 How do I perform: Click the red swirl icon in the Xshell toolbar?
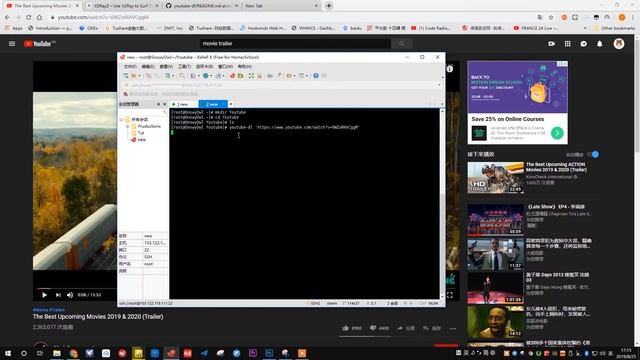232,76
